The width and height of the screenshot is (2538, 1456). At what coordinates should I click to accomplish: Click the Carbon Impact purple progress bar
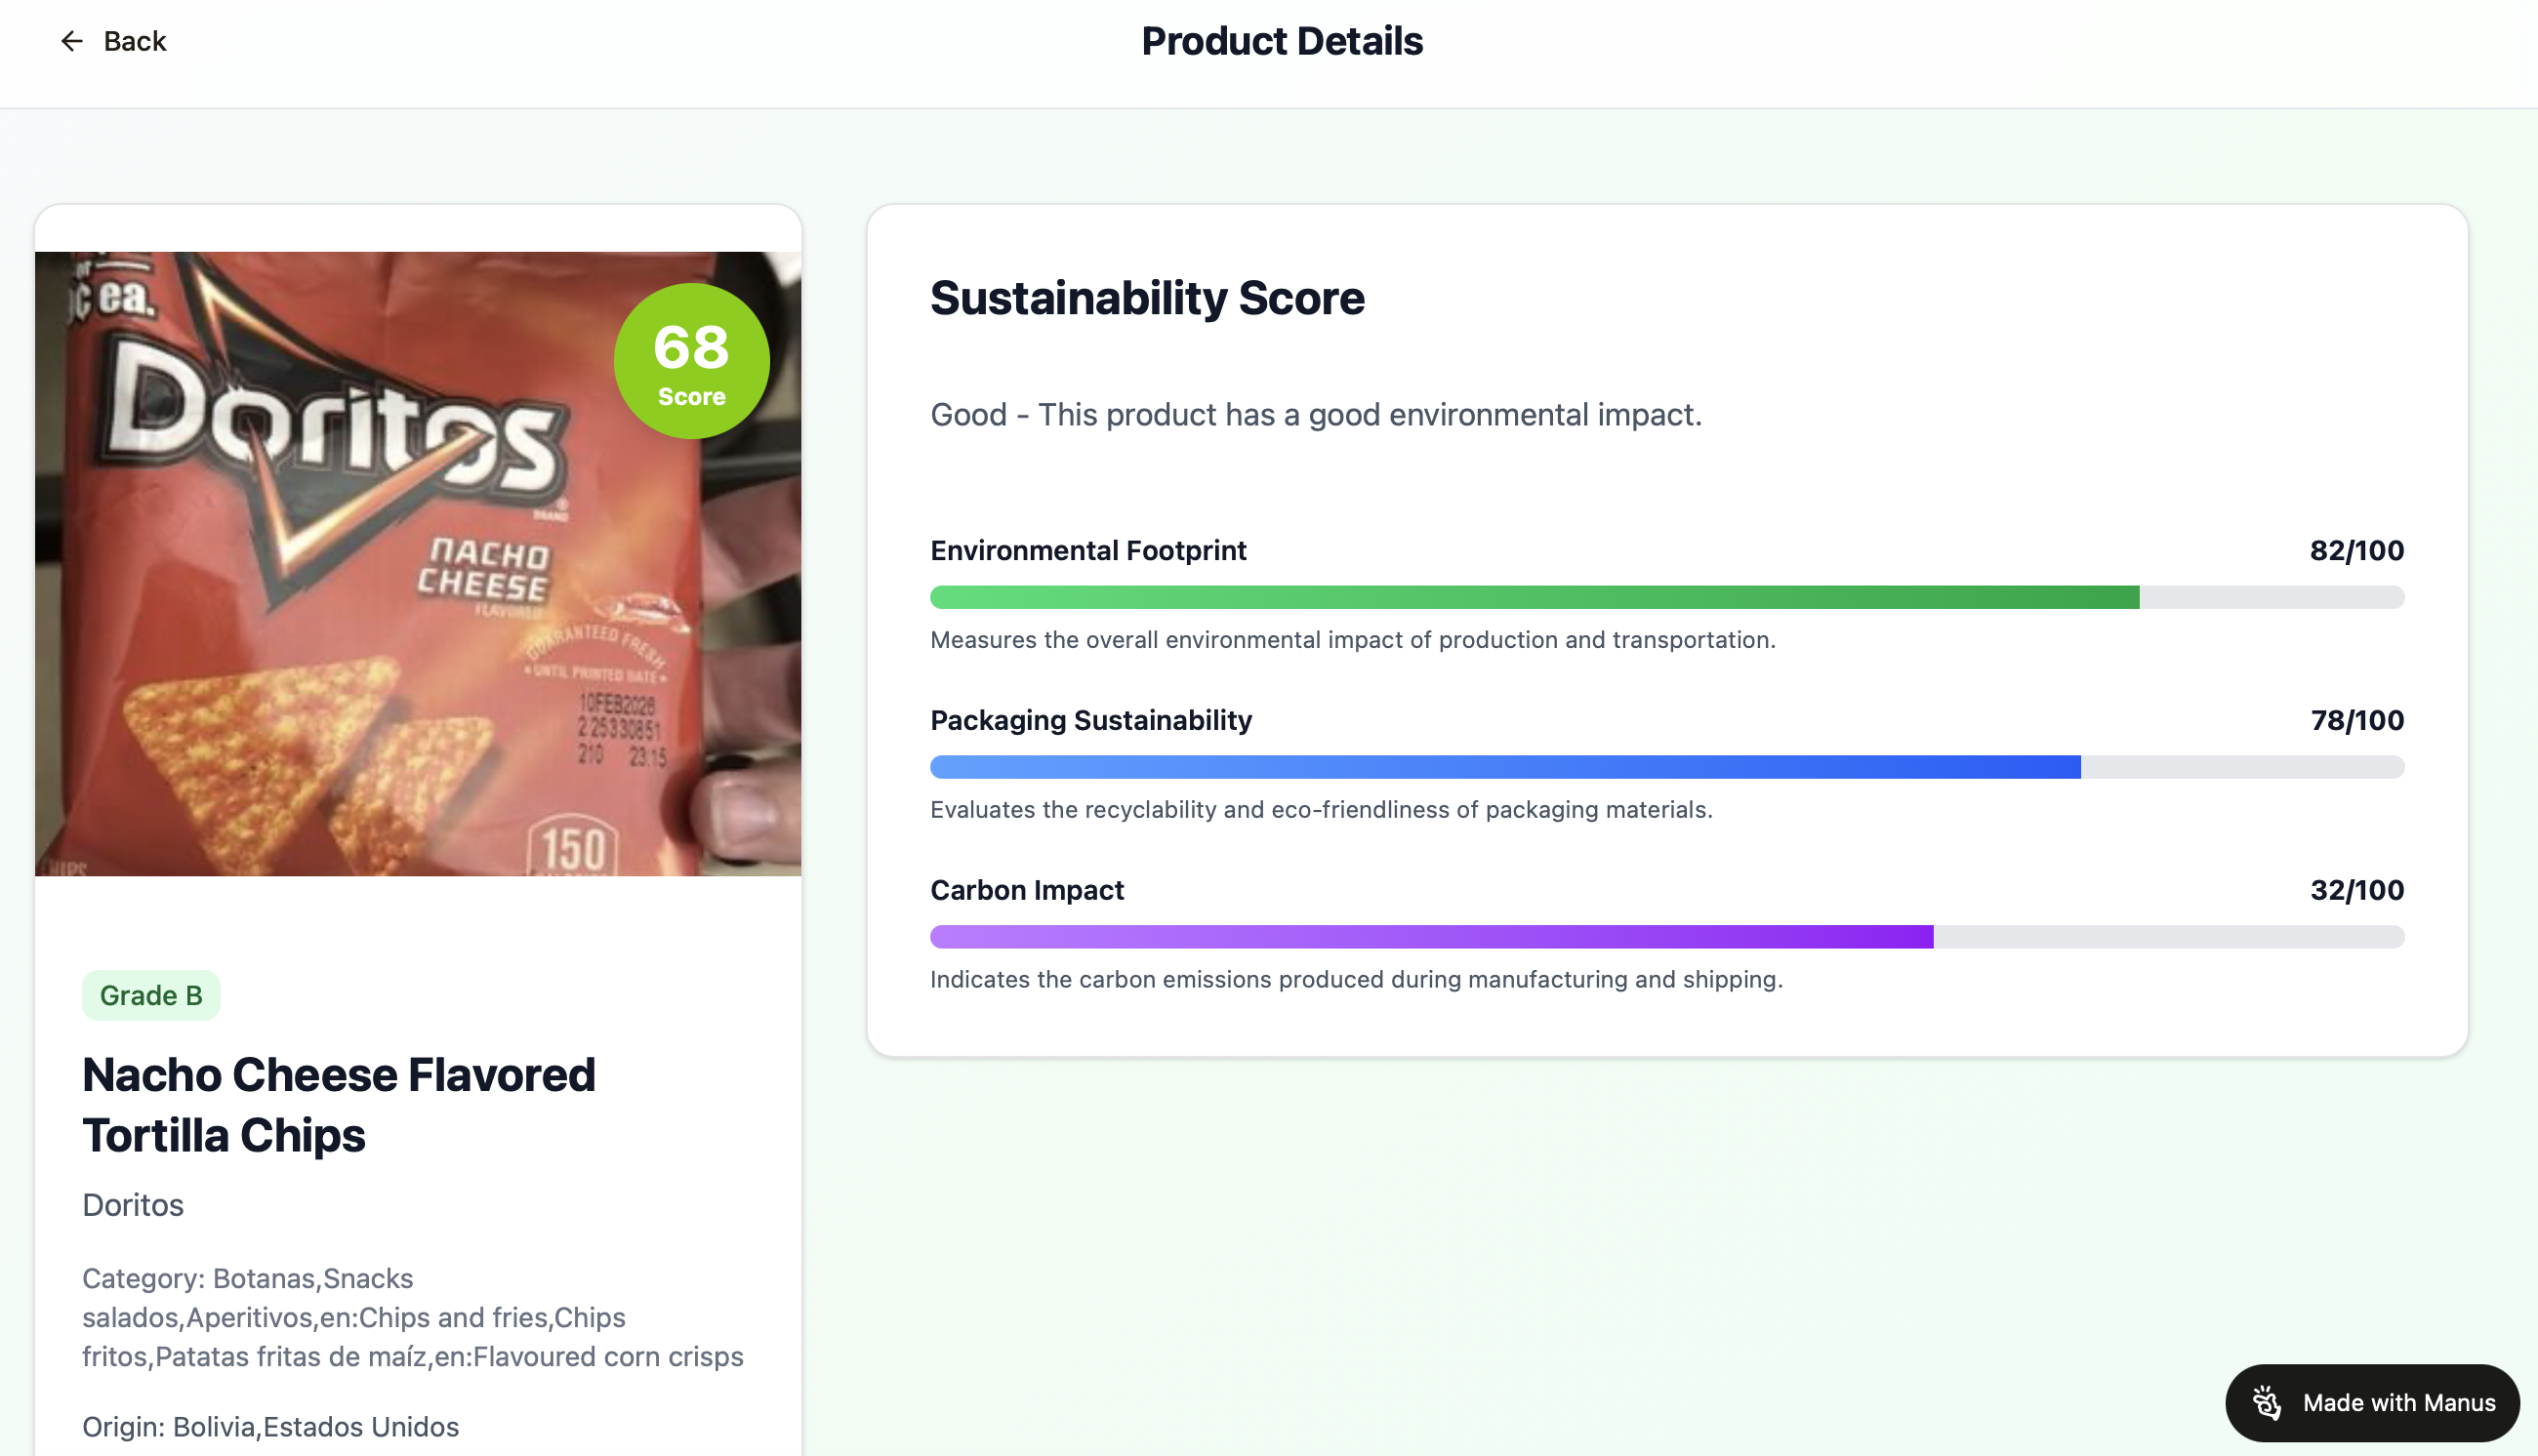click(x=1431, y=937)
